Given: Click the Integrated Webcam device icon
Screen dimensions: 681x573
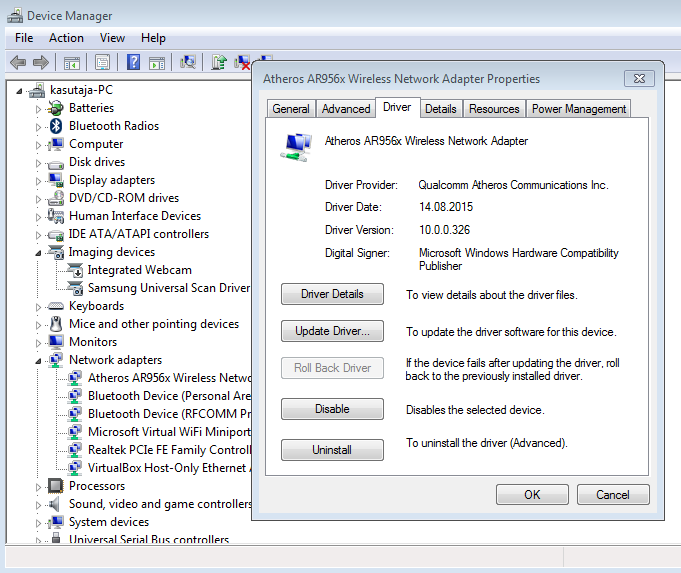Looking at the screenshot, I should click(x=75, y=270).
